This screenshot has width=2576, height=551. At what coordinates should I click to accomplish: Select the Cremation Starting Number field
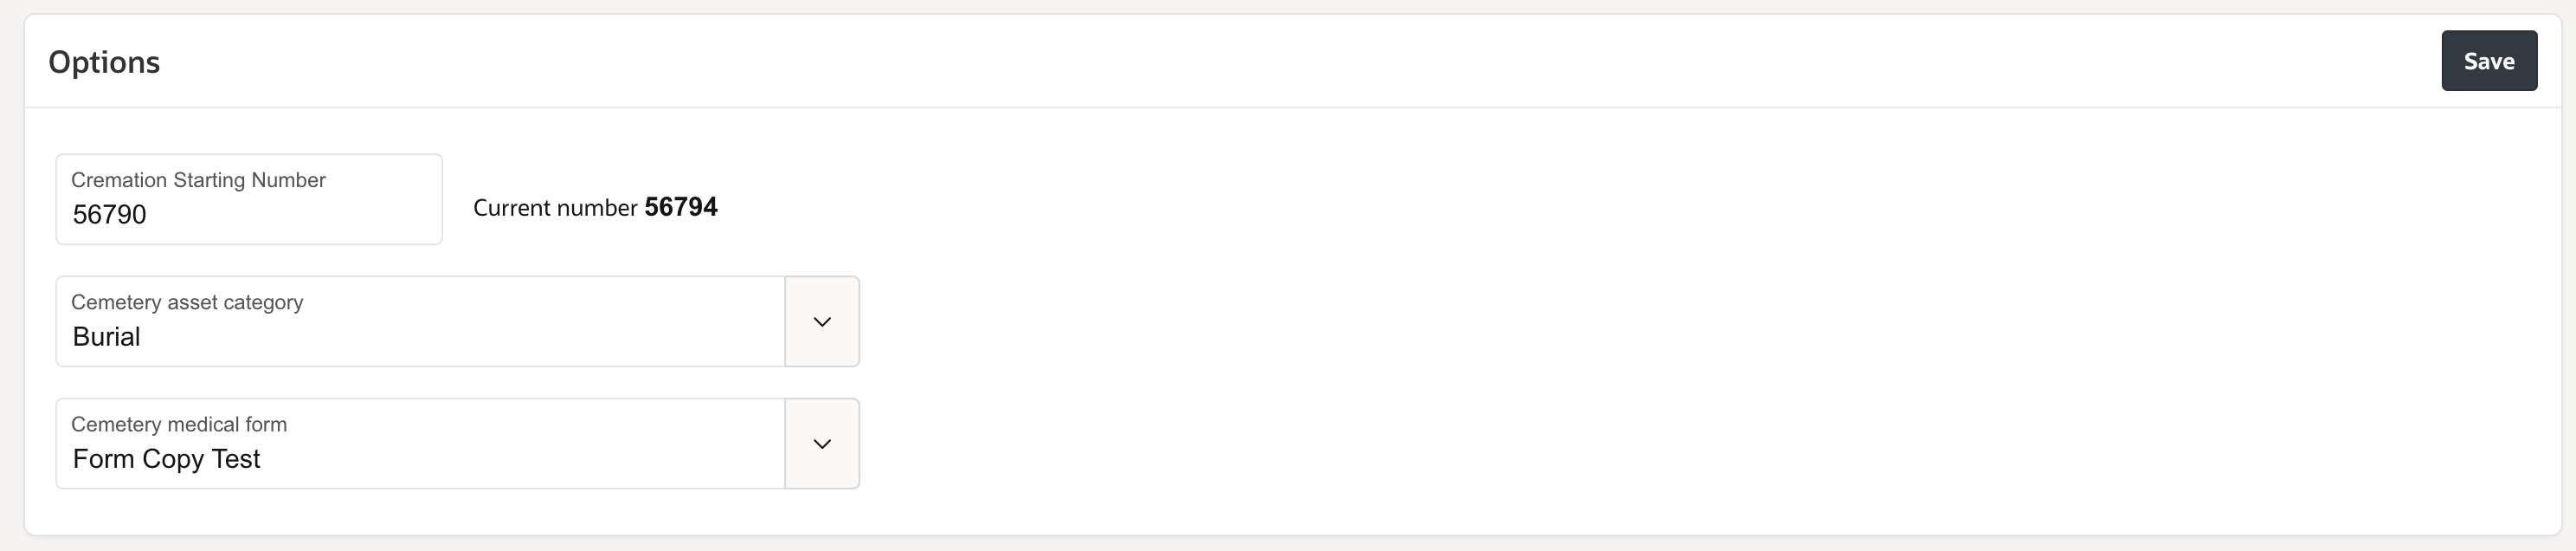click(x=248, y=214)
